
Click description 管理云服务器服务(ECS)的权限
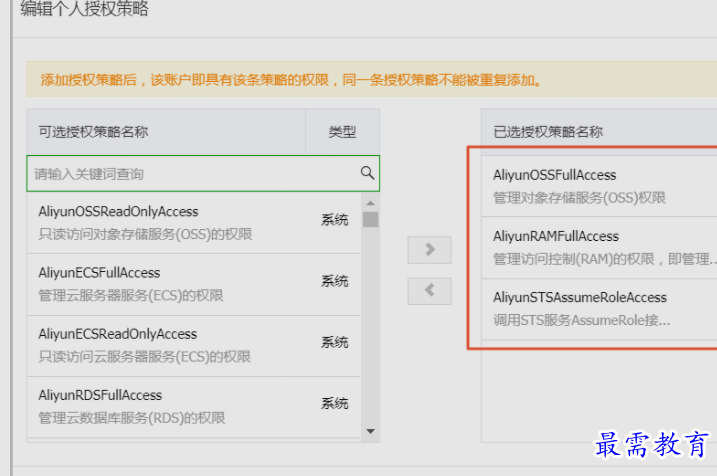point(131,295)
